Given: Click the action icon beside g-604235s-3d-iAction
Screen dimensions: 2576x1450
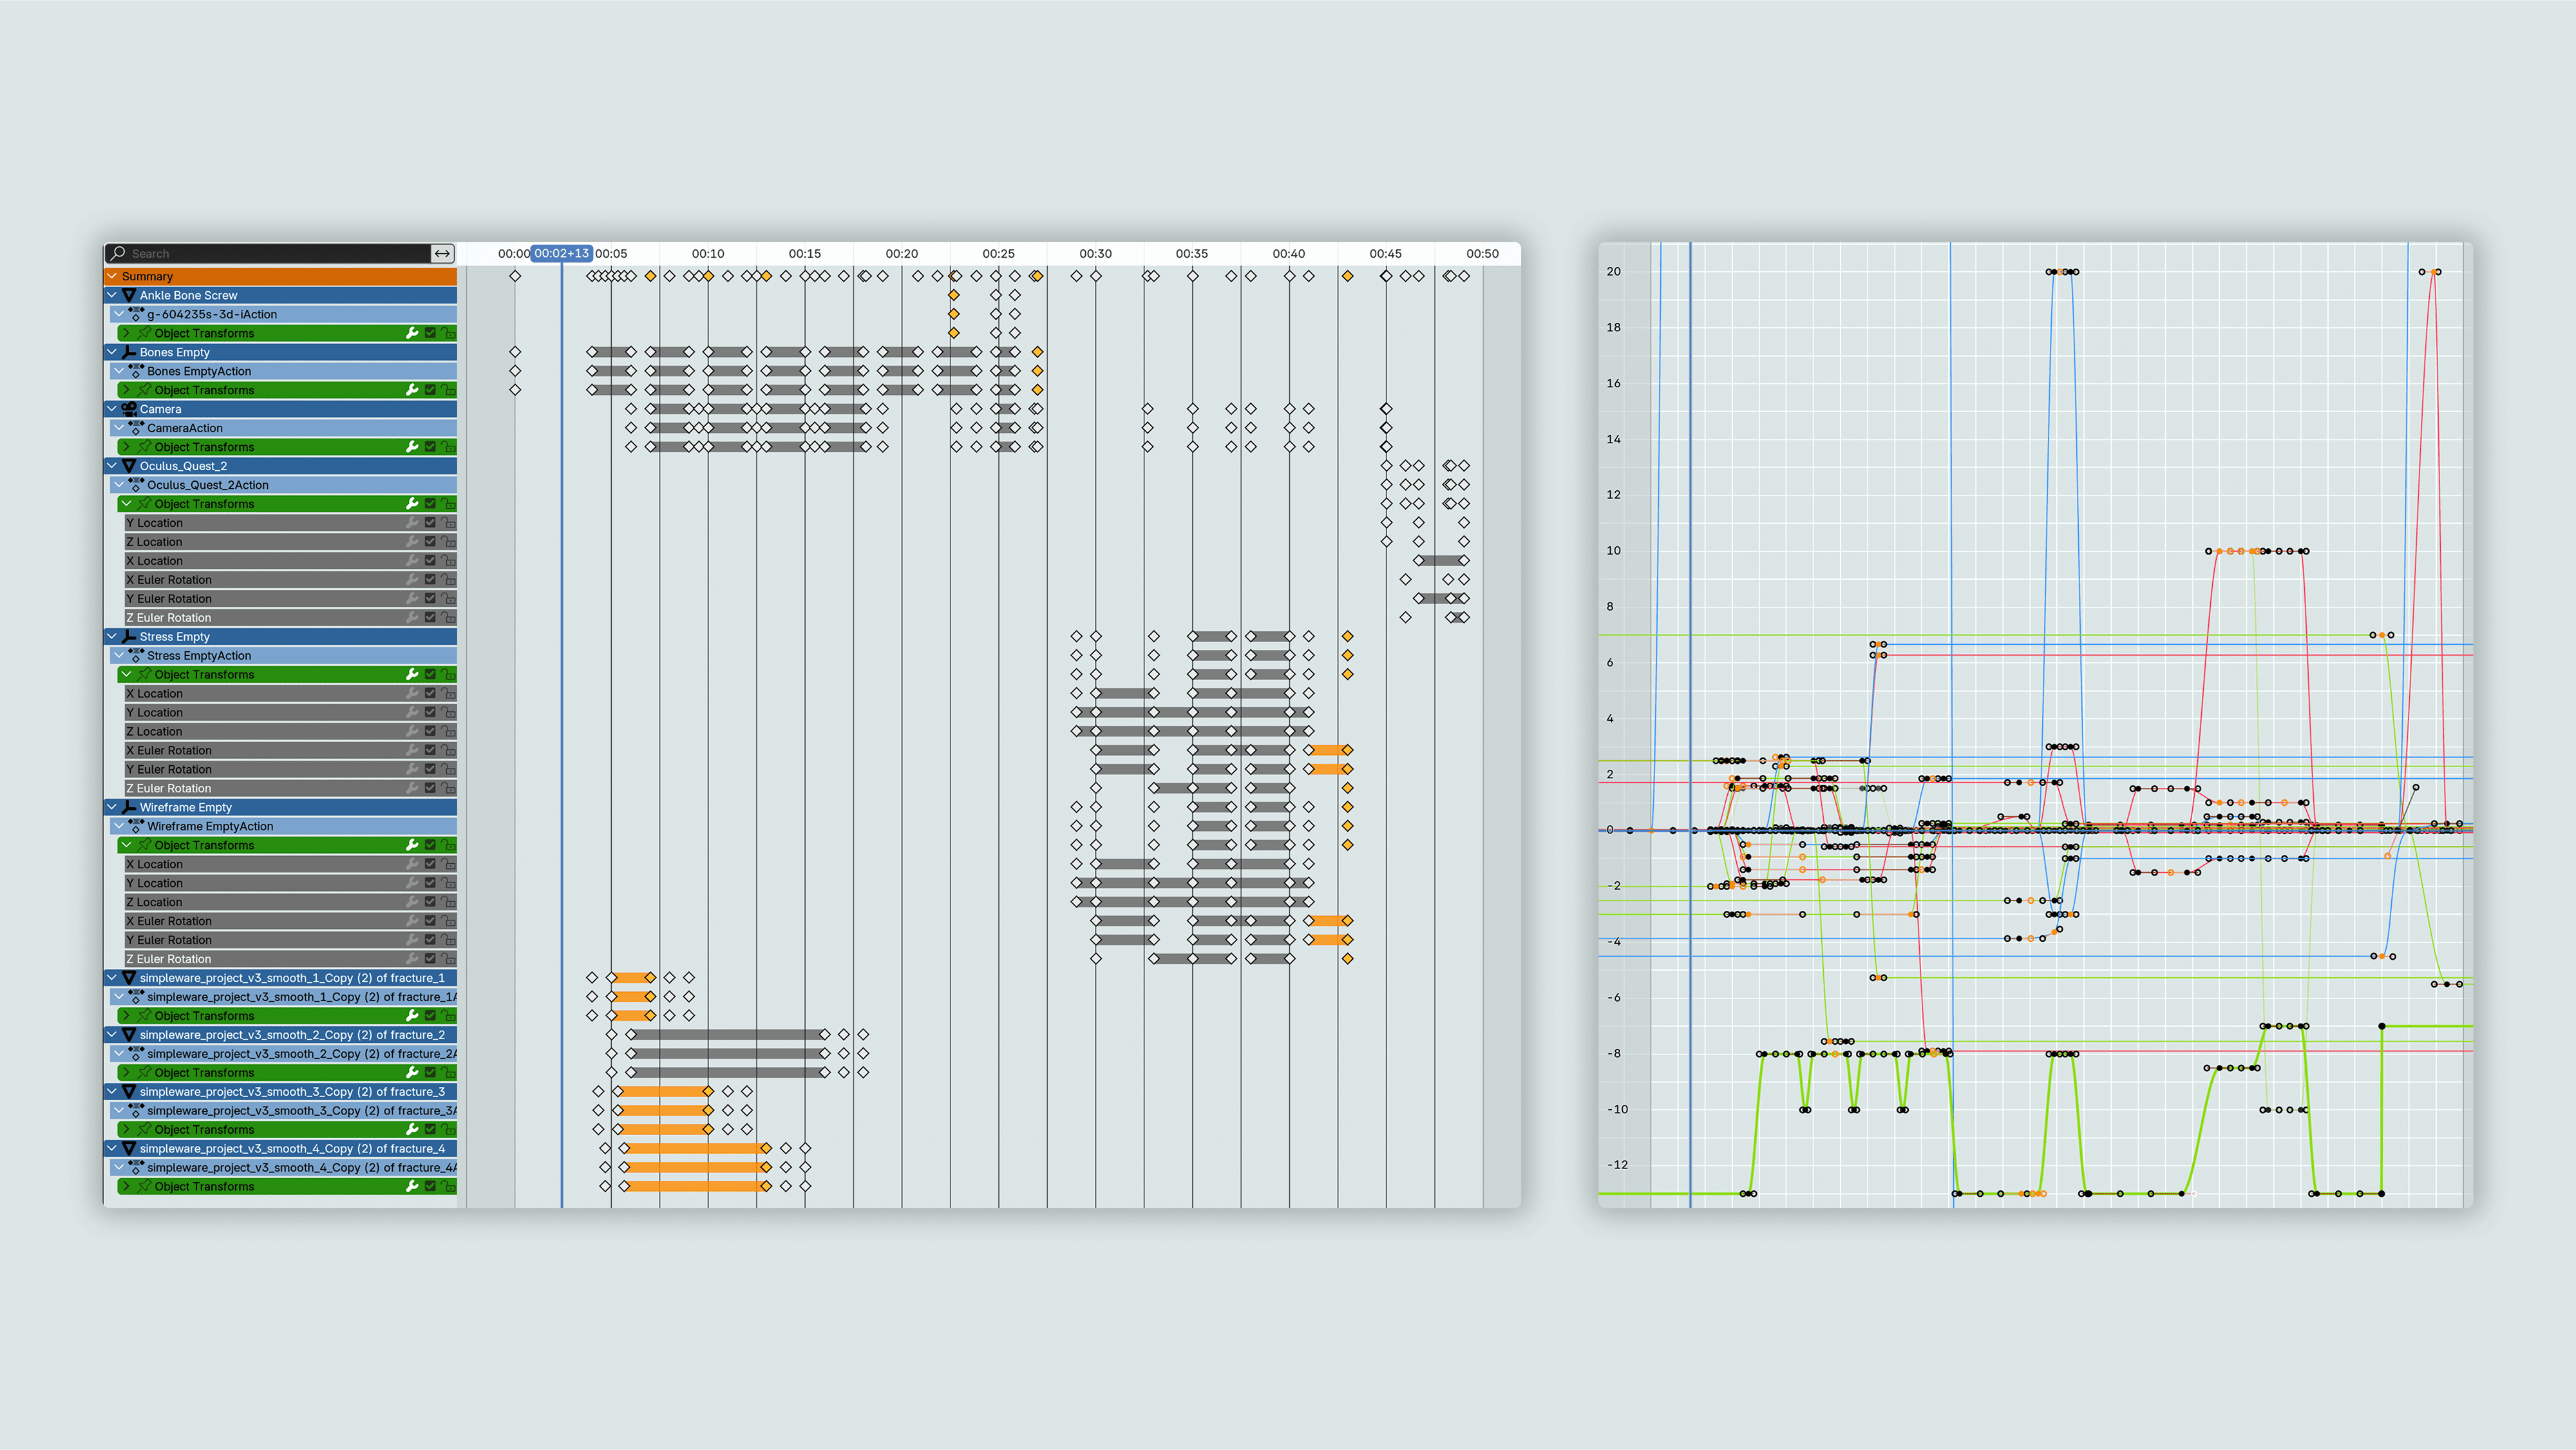Looking at the screenshot, I should coord(136,314).
